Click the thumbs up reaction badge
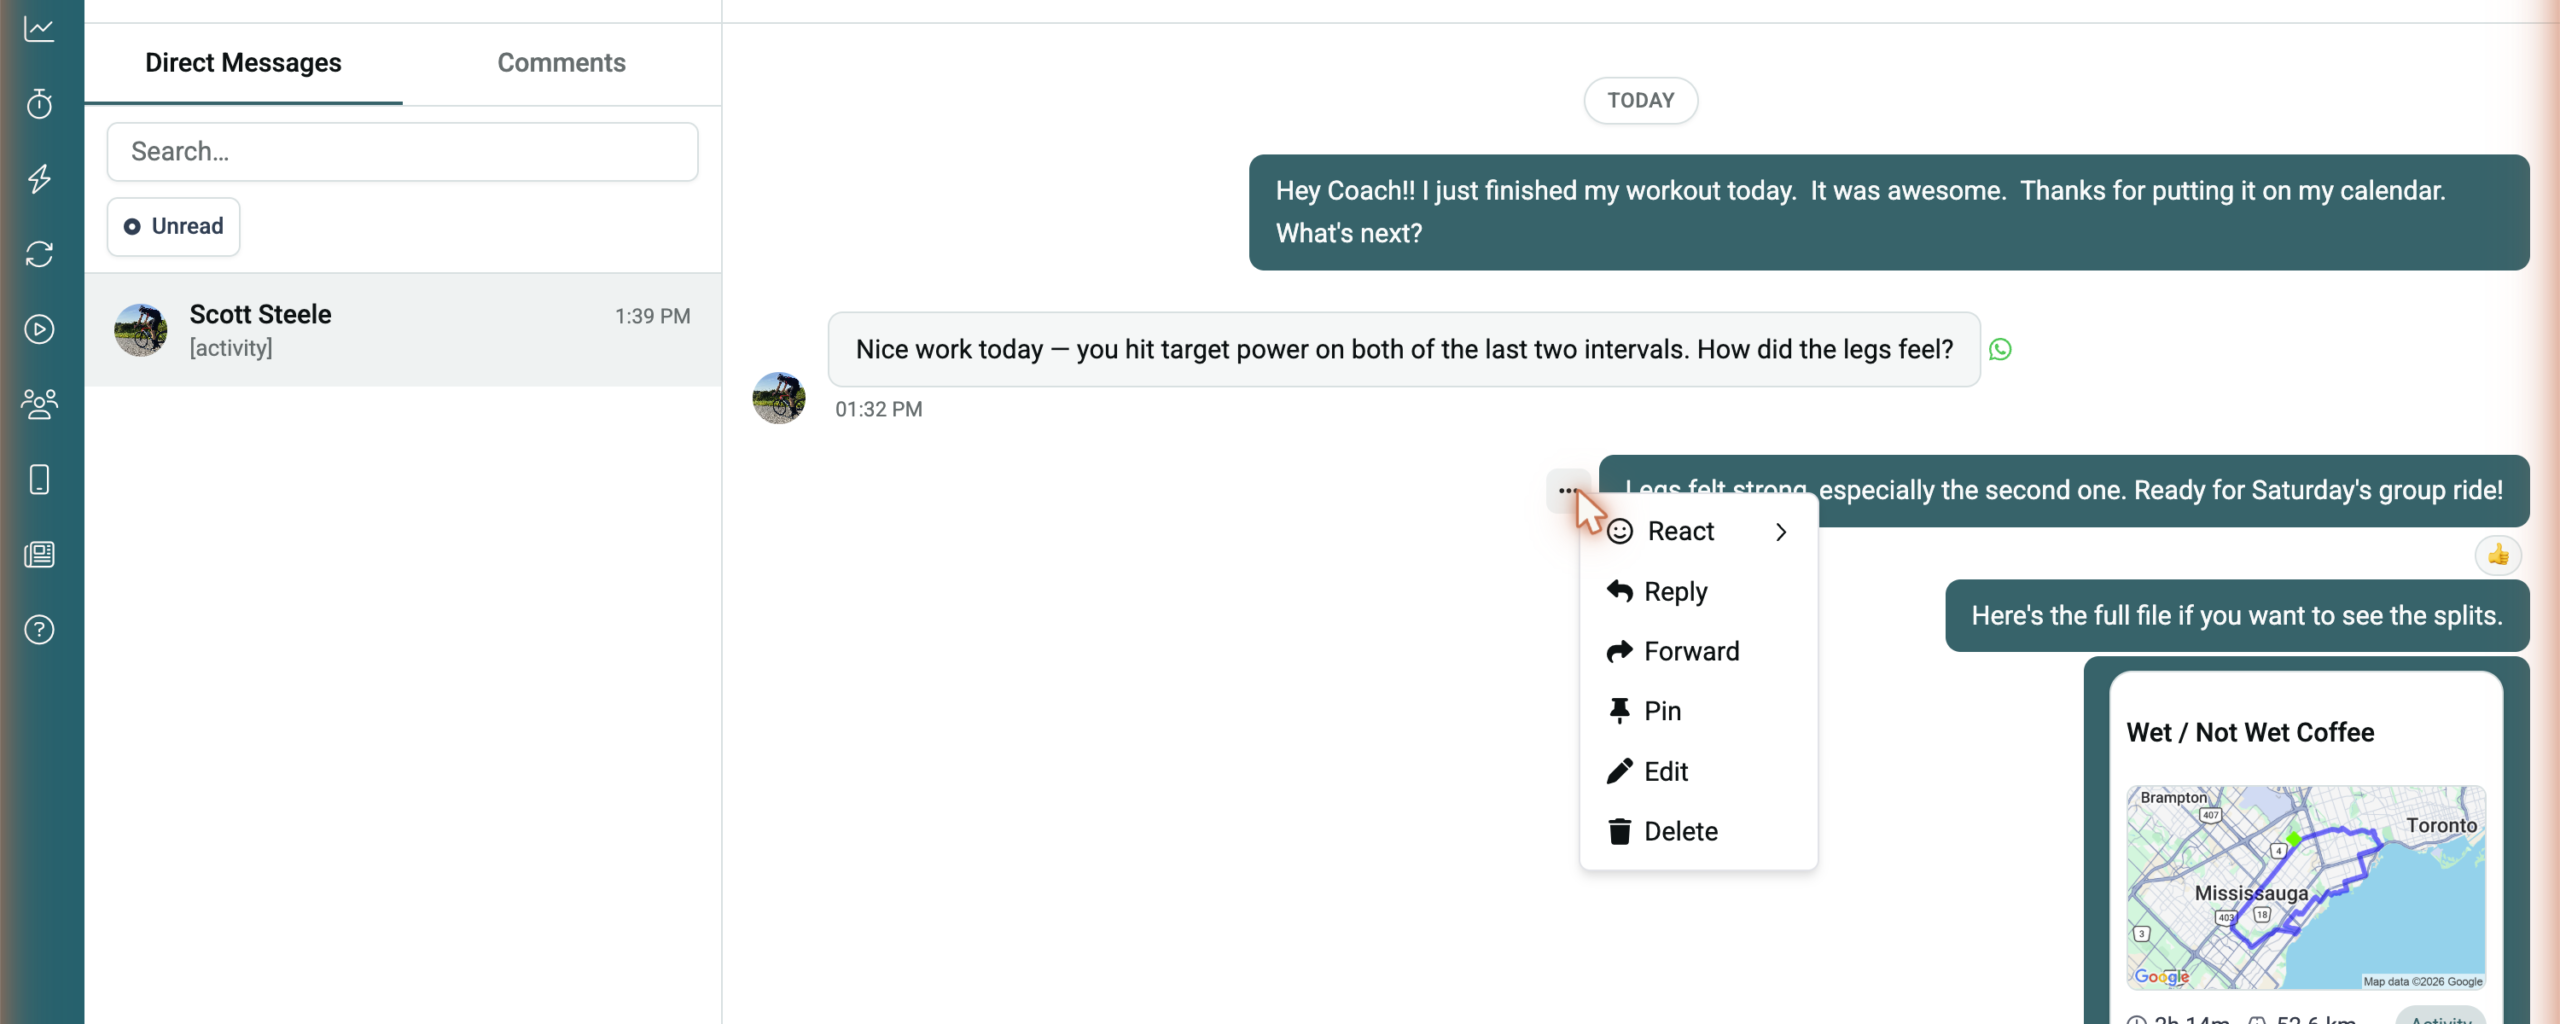This screenshot has width=2560, height=1024. [x=2498, y=554]
